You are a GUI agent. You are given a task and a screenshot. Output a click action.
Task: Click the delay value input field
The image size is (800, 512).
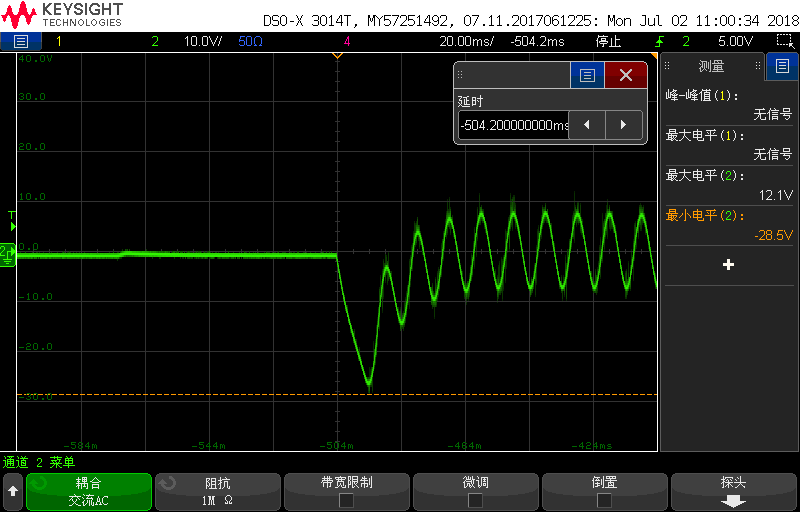pyautogui.click(x=513, y=125)
